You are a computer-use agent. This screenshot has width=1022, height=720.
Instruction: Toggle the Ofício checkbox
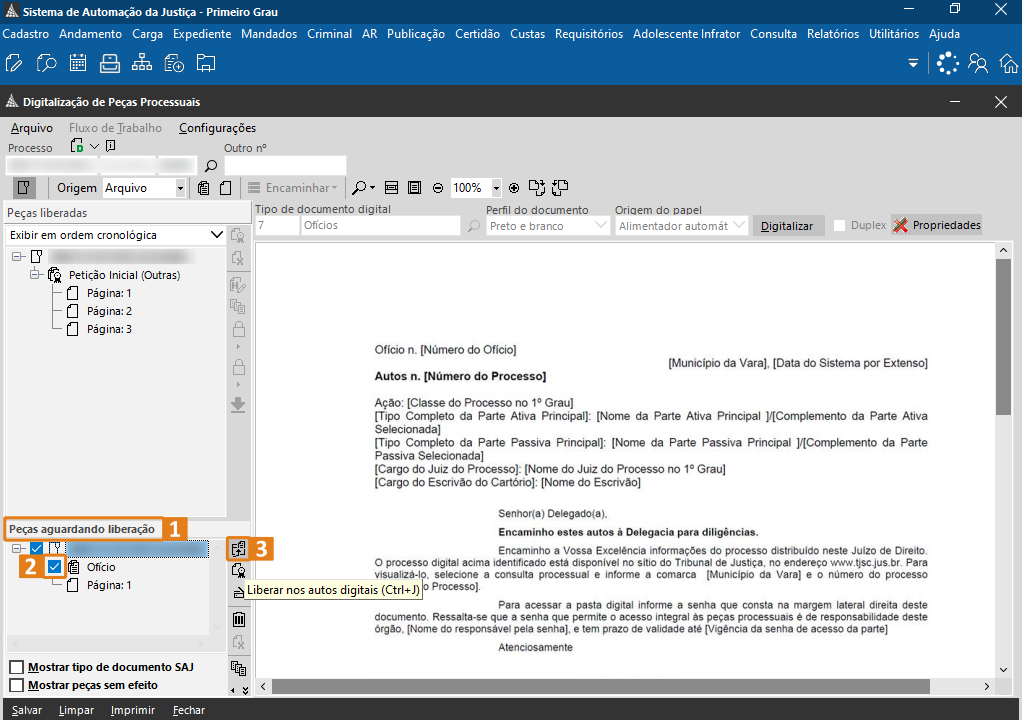[54, 567]
